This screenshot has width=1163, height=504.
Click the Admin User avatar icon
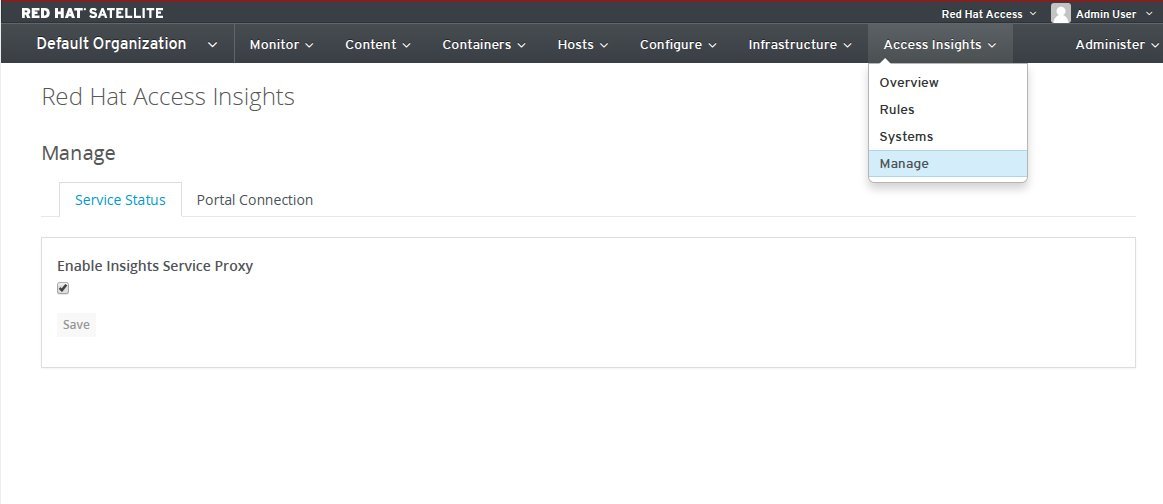click(x=1061, y=13)
